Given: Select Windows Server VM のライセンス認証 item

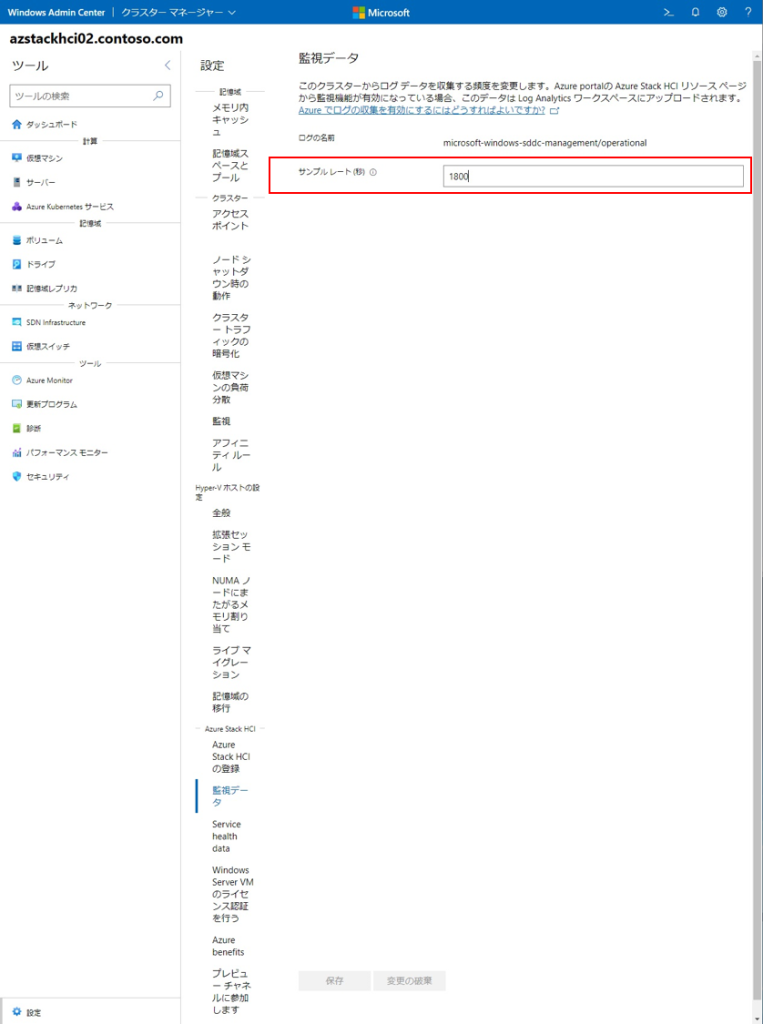Looking at the screenshot, I should tap(233, 894).
